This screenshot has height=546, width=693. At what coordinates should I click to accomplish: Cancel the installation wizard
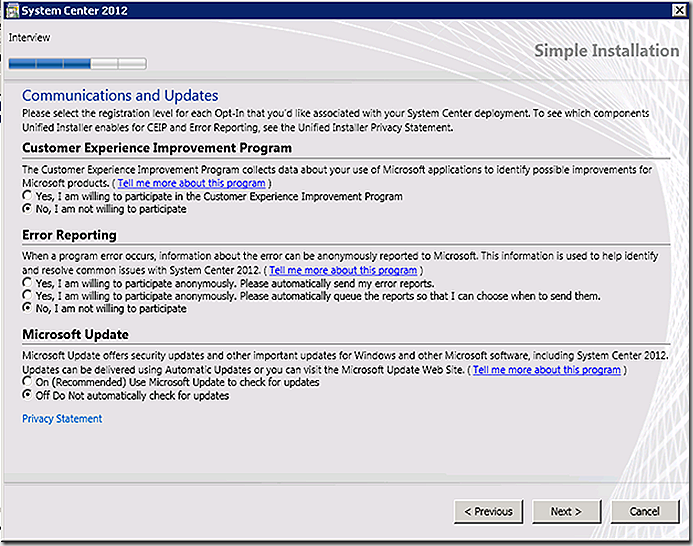pos(645,512)
